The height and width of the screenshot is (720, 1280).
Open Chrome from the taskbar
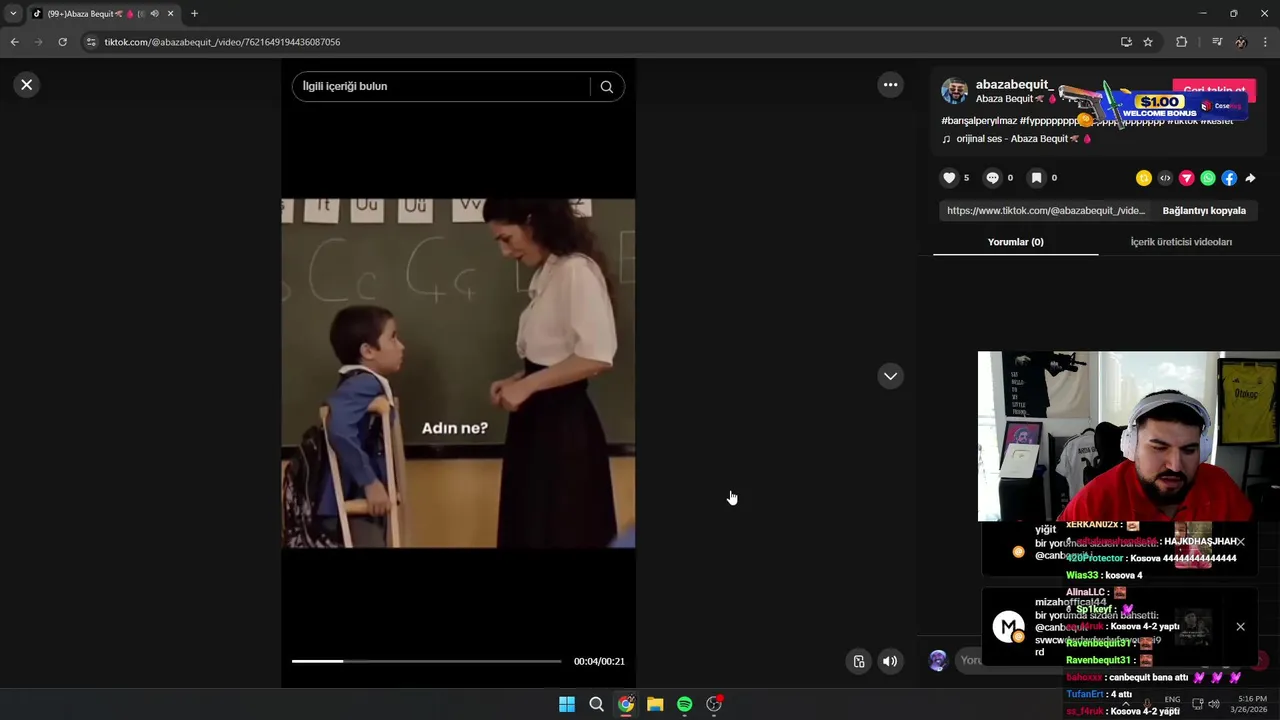626,704
